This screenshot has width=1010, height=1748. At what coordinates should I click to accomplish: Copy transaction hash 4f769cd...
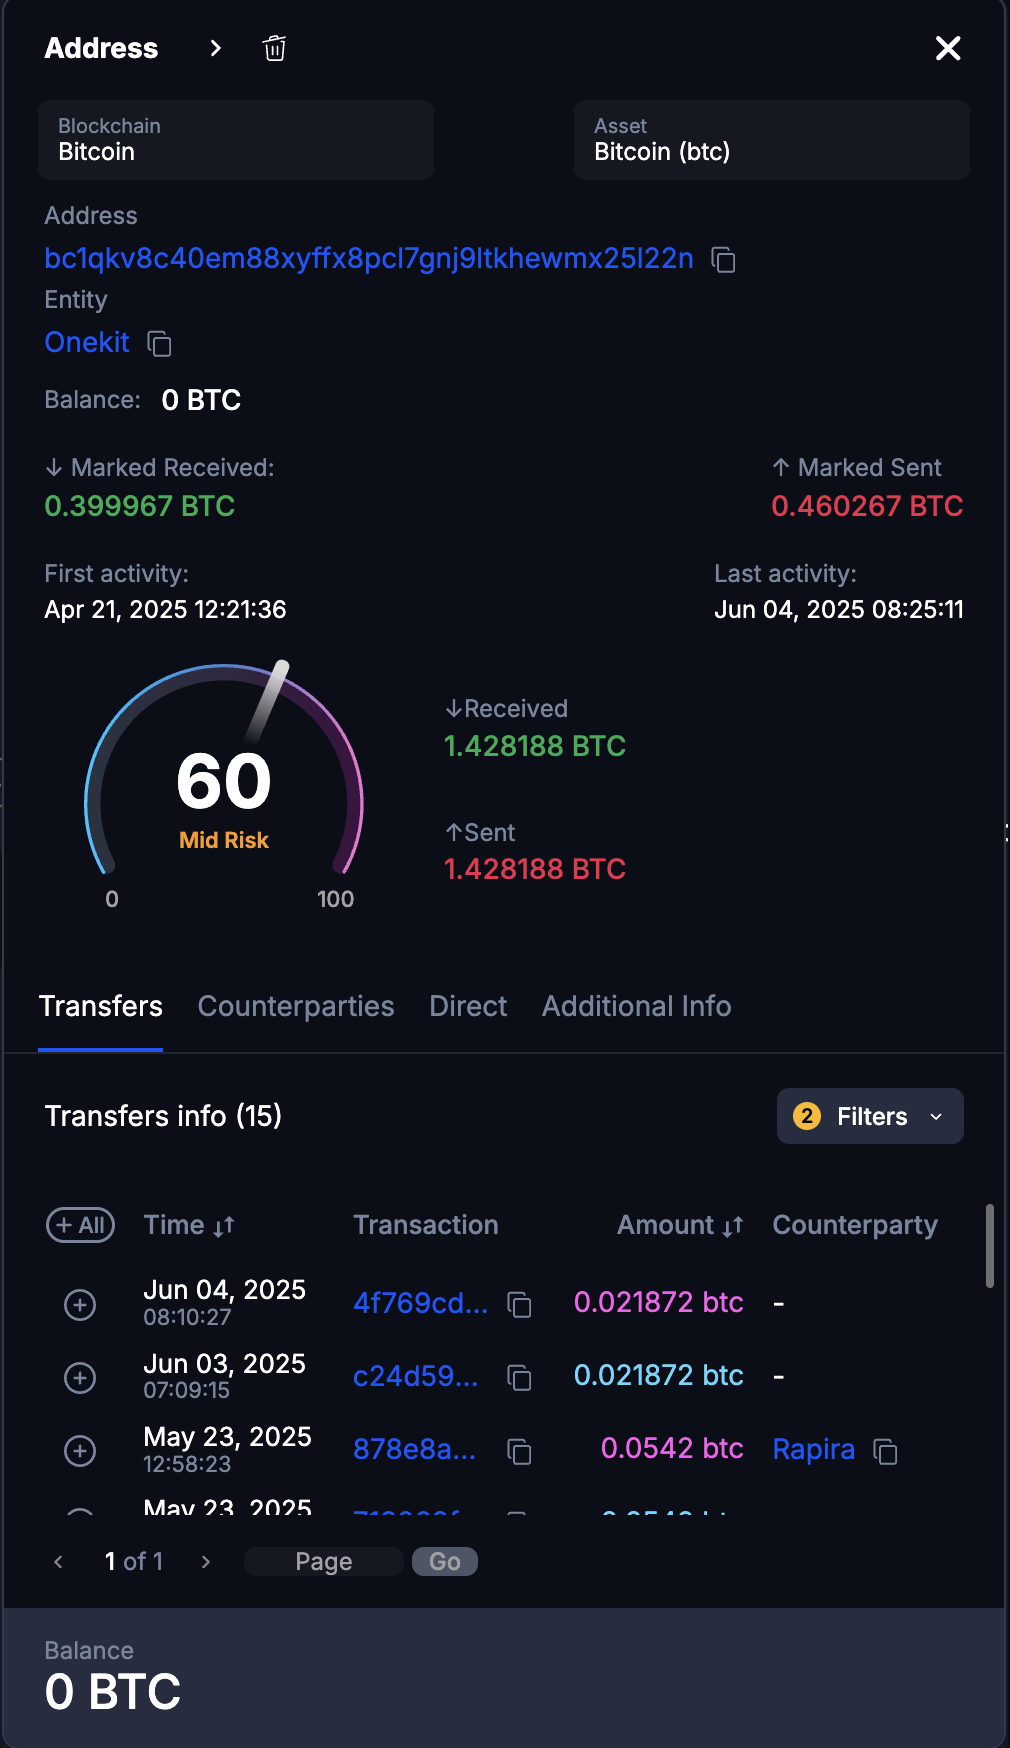(x=519, y=1304)
